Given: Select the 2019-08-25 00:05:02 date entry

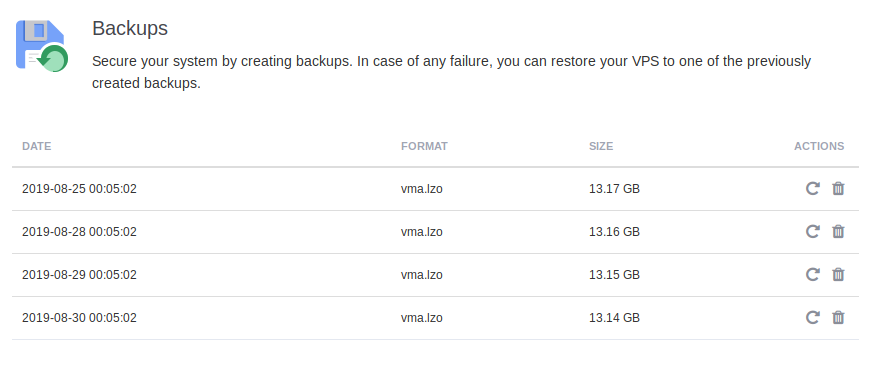Looking at the screenshot, I should pyautogui.click(x=79, y=189).
